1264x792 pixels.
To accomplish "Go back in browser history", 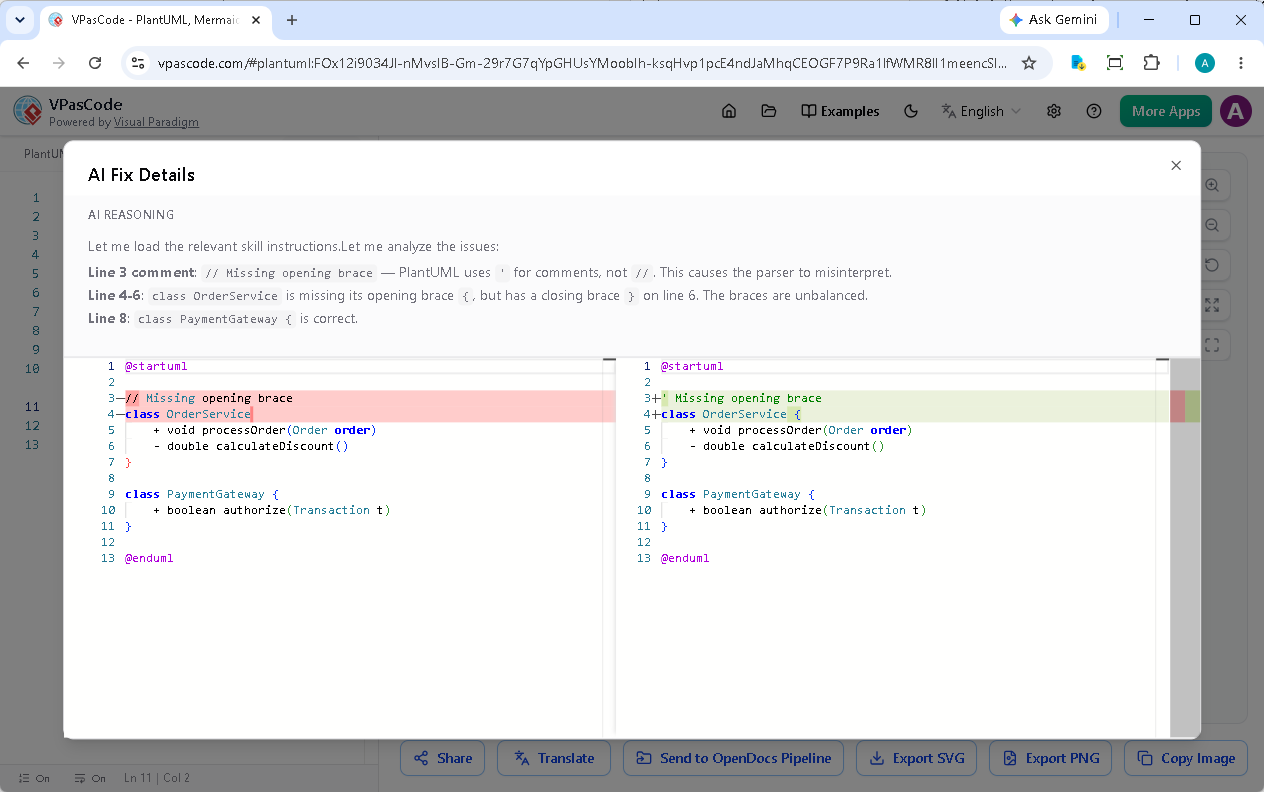I will pyautogui.click(x=23, y=63).
